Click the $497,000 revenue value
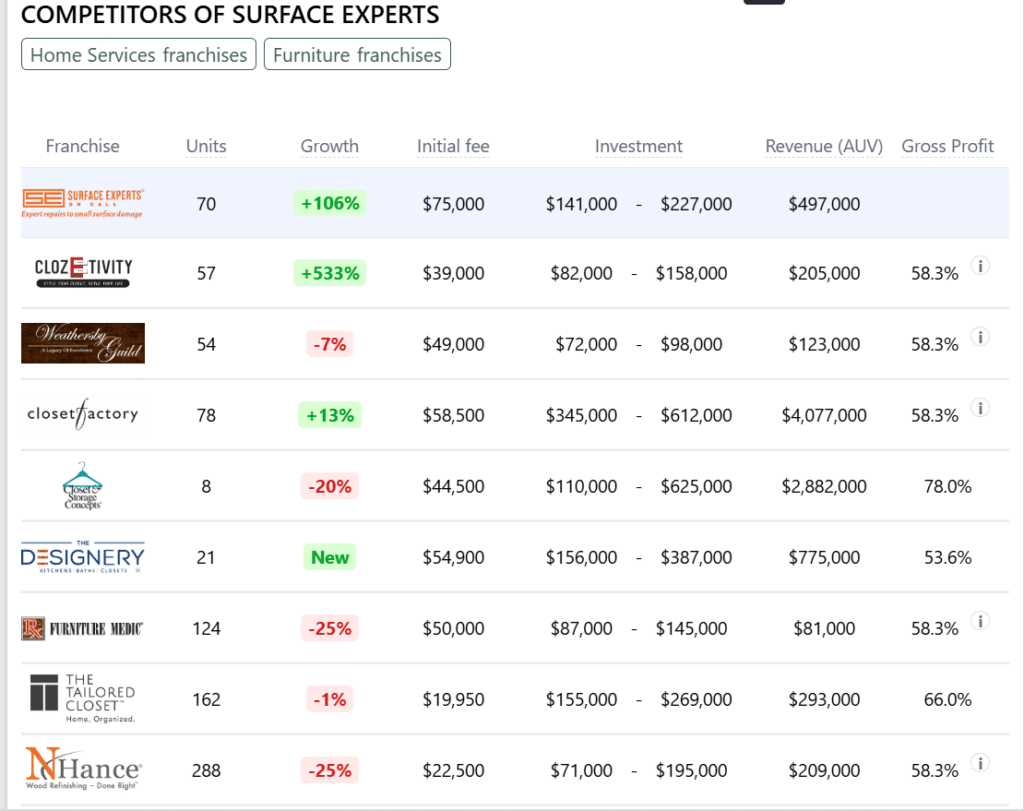The image size is (1024, 811). point(824,204)
